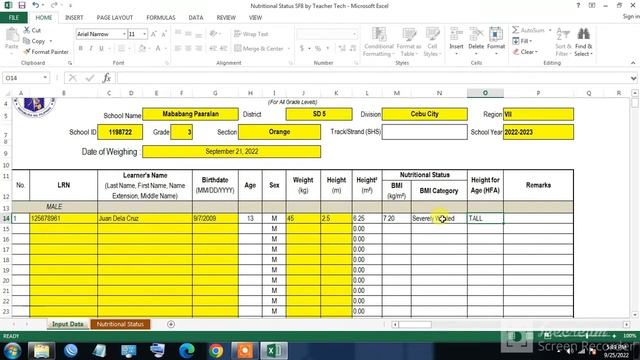
Task: Toggle Merge & Center
Action: pos(259,48)
